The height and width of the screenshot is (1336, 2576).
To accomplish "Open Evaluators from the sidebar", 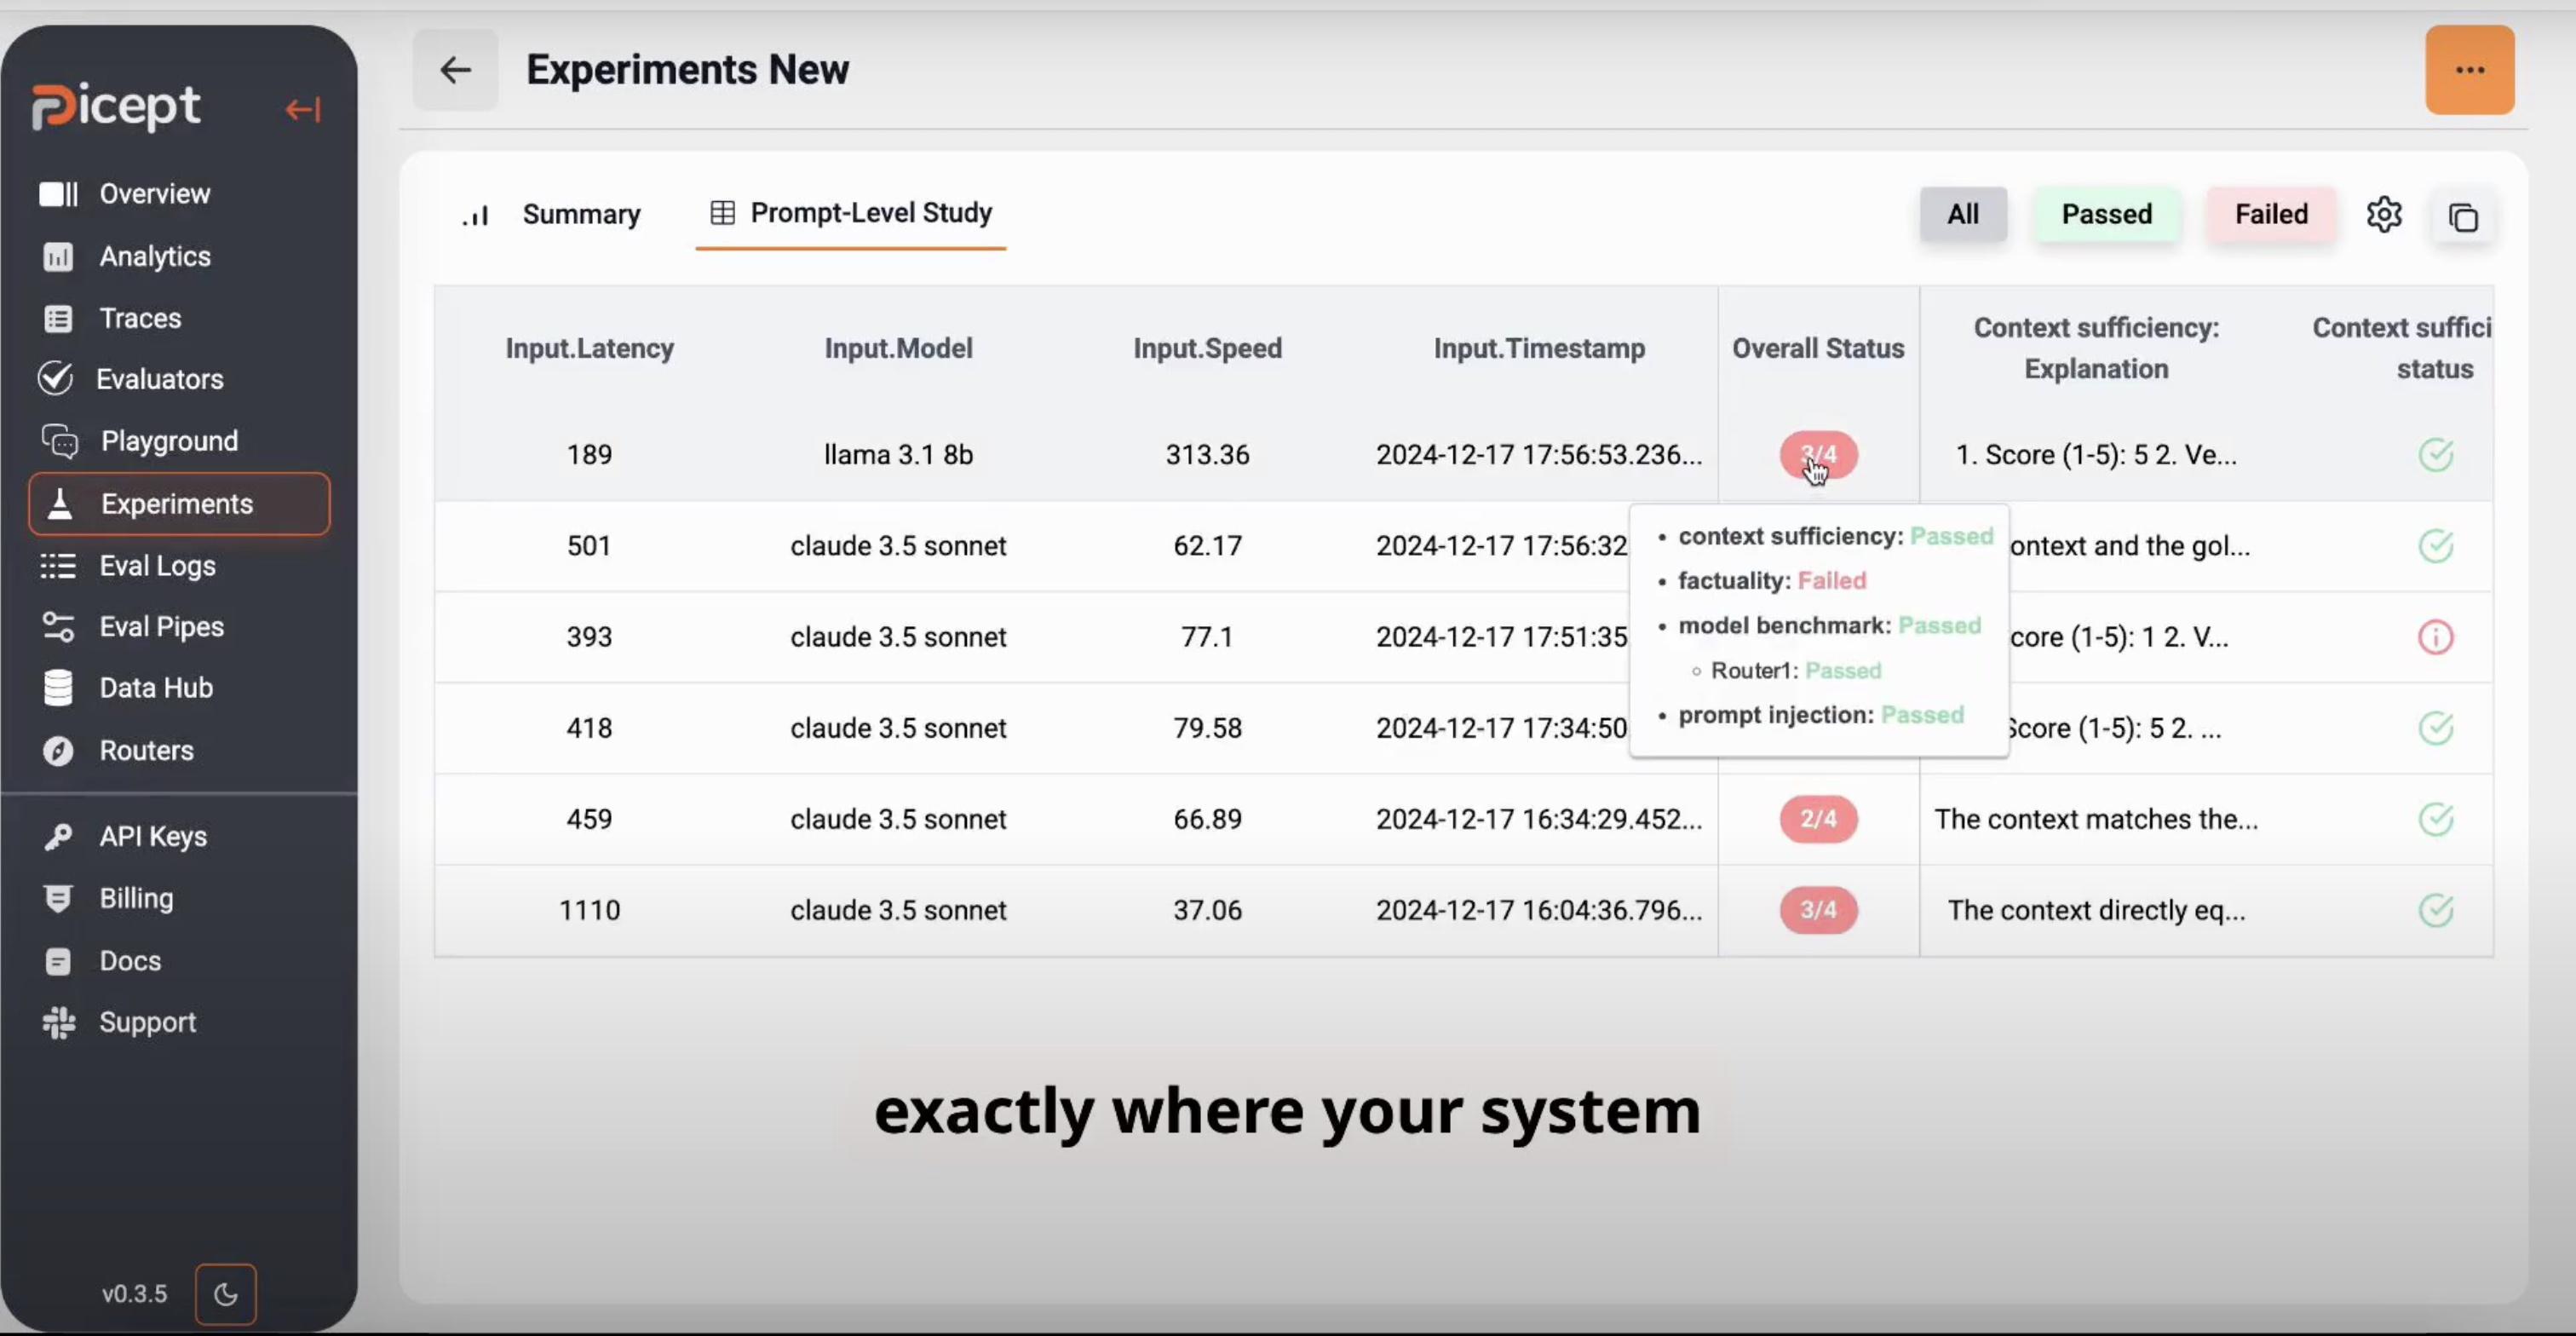I will click(159, 379).
